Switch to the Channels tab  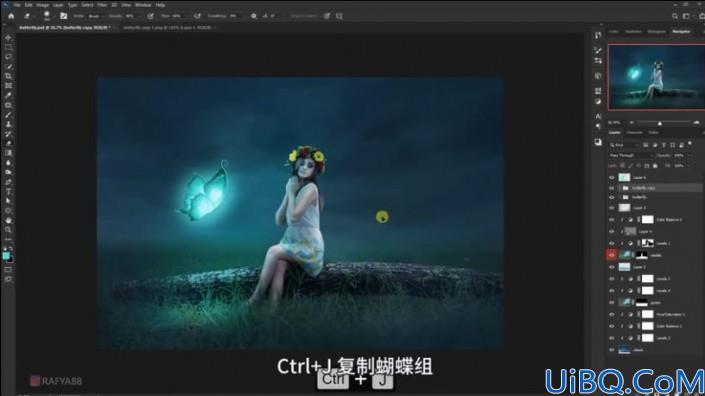coord(634,133)
